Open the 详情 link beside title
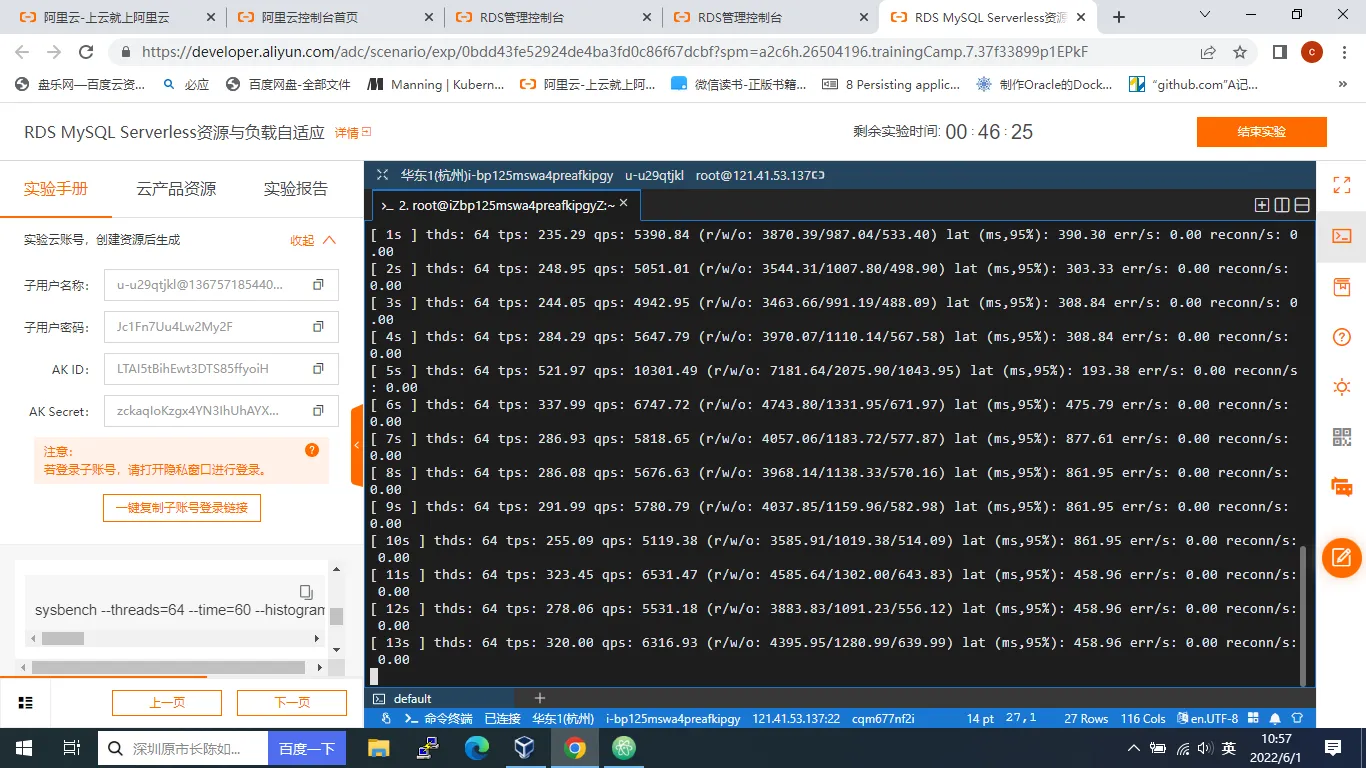The image size is (1366, 768). pyautogui.click(x=352, y=132)
